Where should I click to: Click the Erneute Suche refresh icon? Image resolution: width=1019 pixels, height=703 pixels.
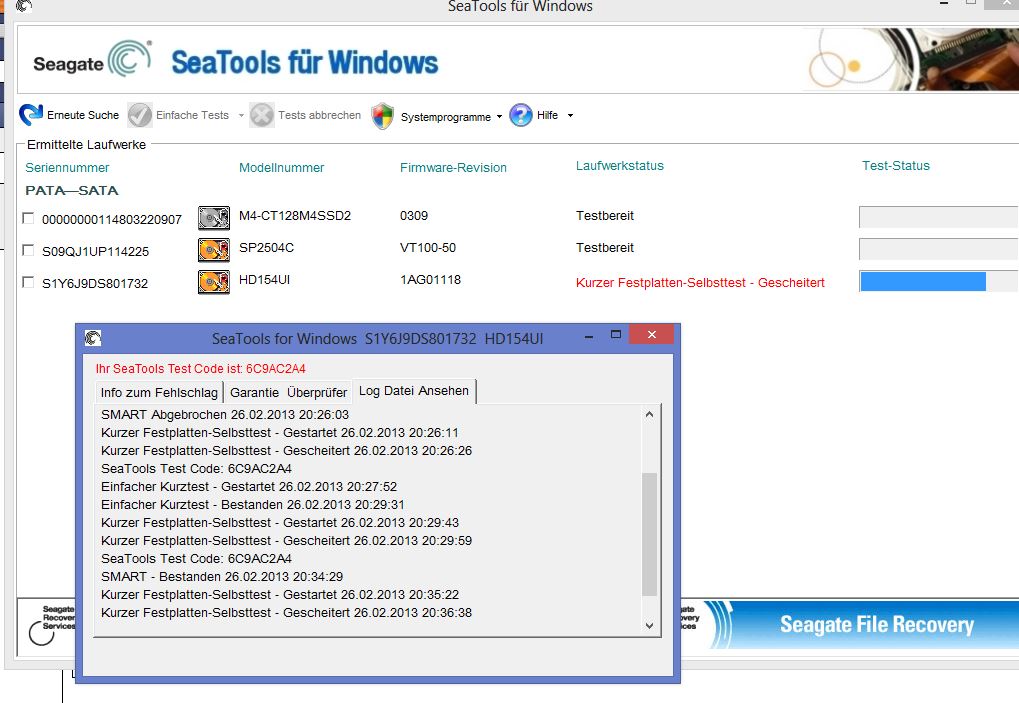tap(31, 115)
